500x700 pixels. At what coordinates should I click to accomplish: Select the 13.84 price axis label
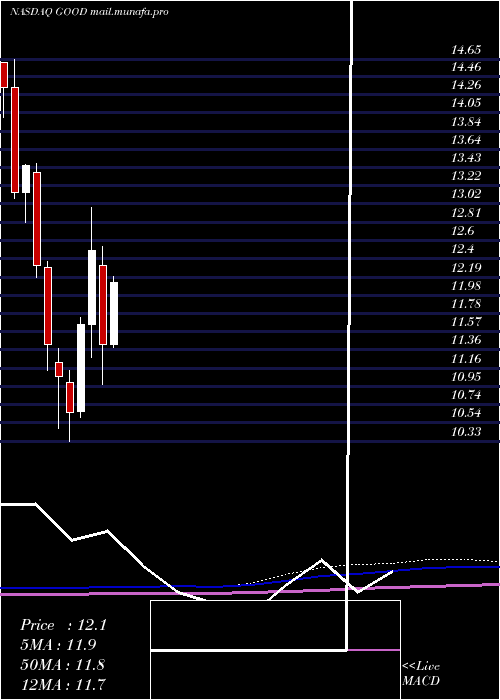tap(466, 122)
